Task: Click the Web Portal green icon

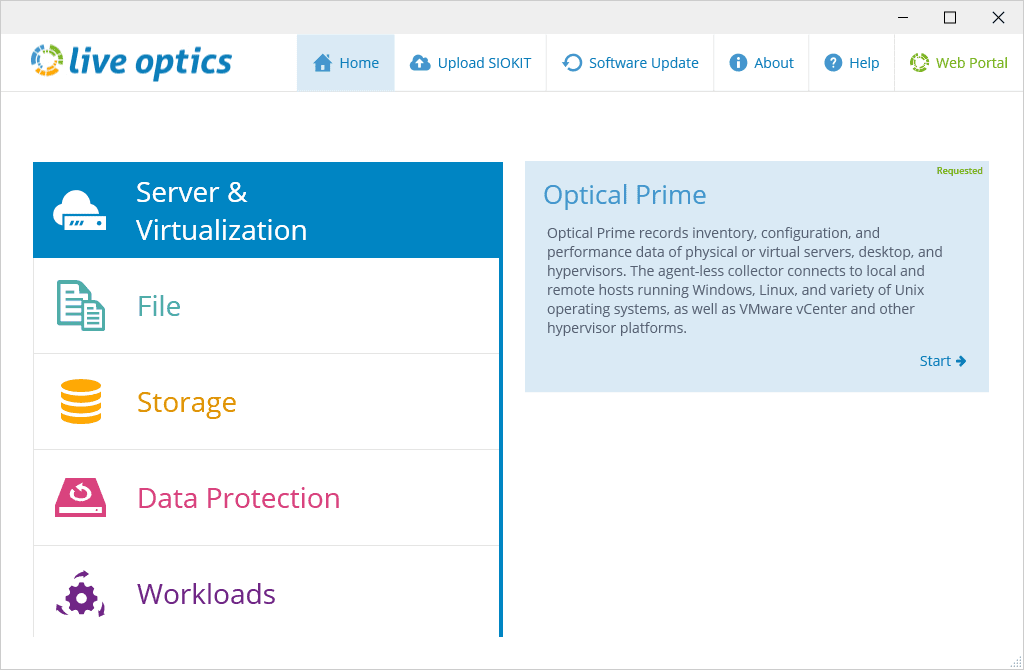Action: [x=919, y=63]
